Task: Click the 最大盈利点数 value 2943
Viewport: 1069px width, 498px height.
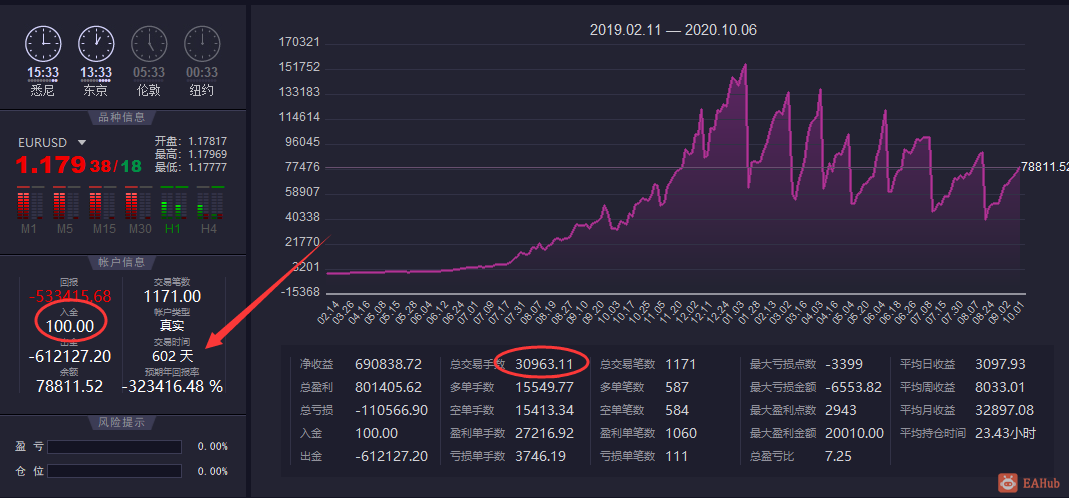Action: pos(841,410)
